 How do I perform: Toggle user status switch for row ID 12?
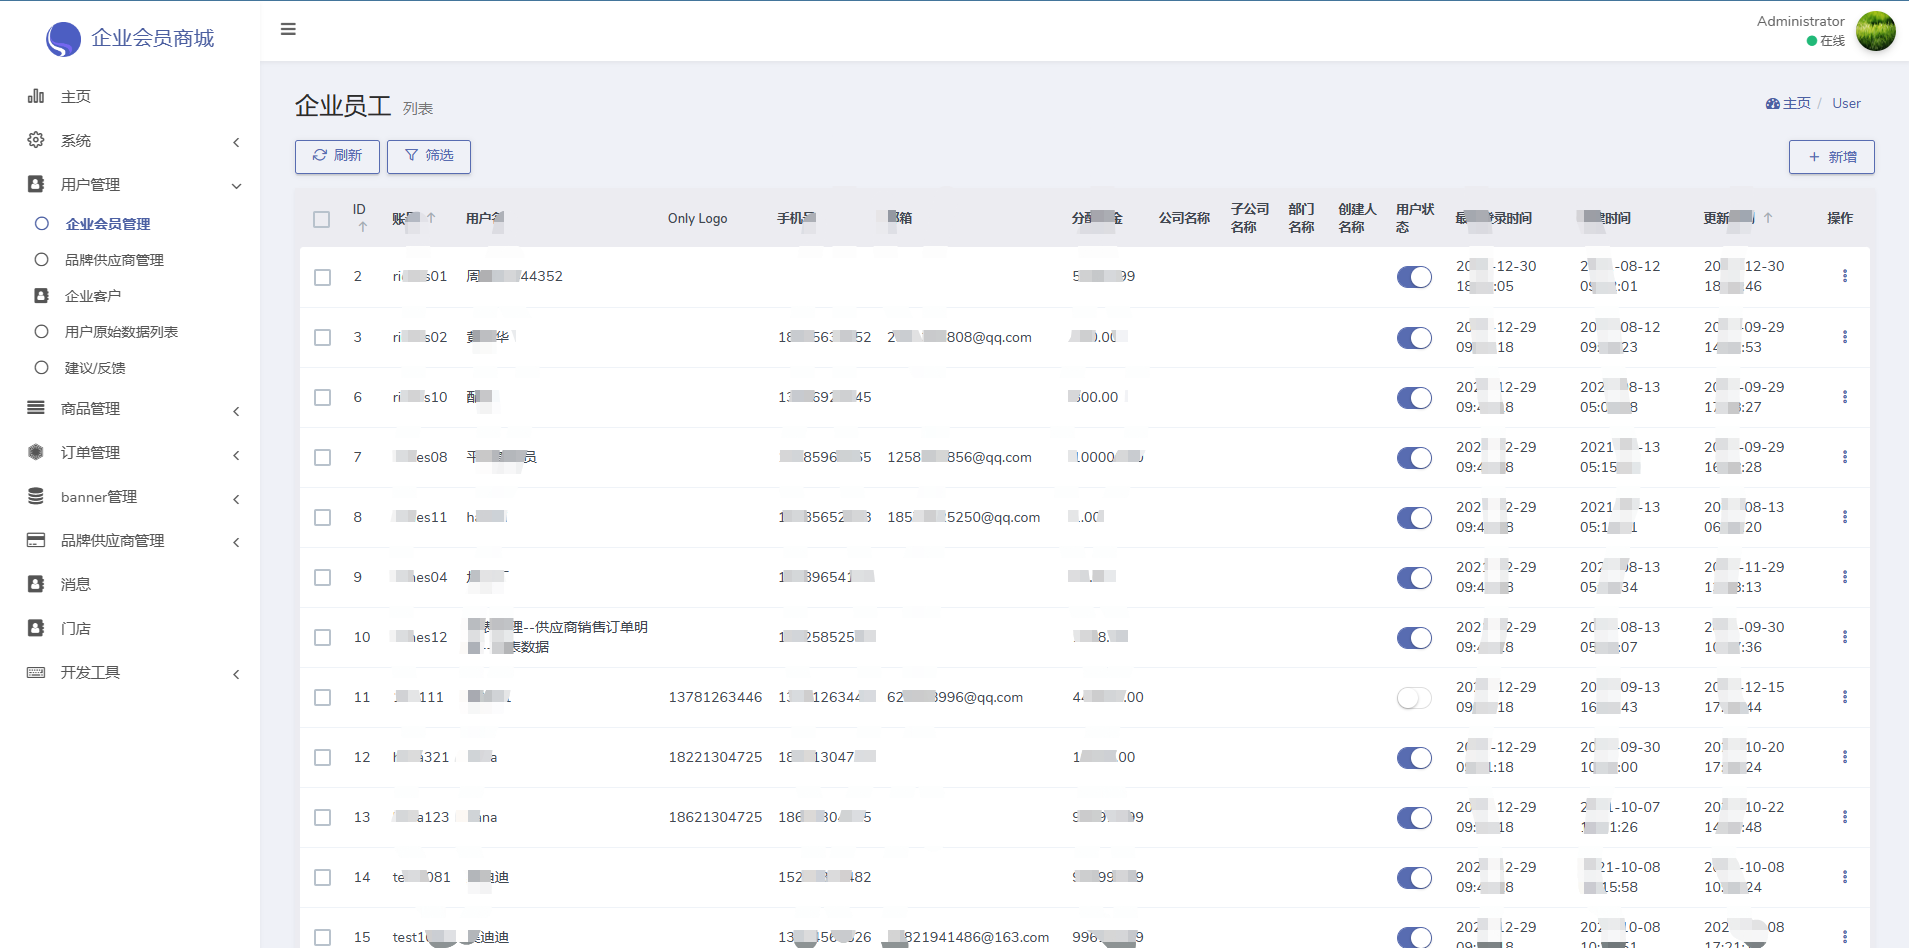click(x=1414, y=758)
